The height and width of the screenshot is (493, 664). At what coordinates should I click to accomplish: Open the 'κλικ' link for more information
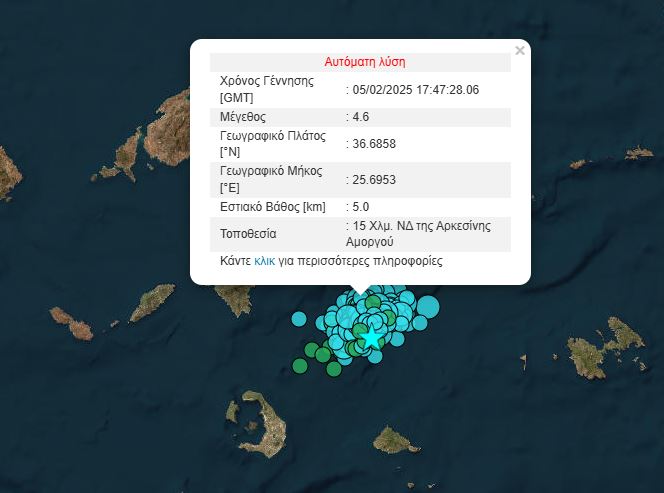(264, 261)
